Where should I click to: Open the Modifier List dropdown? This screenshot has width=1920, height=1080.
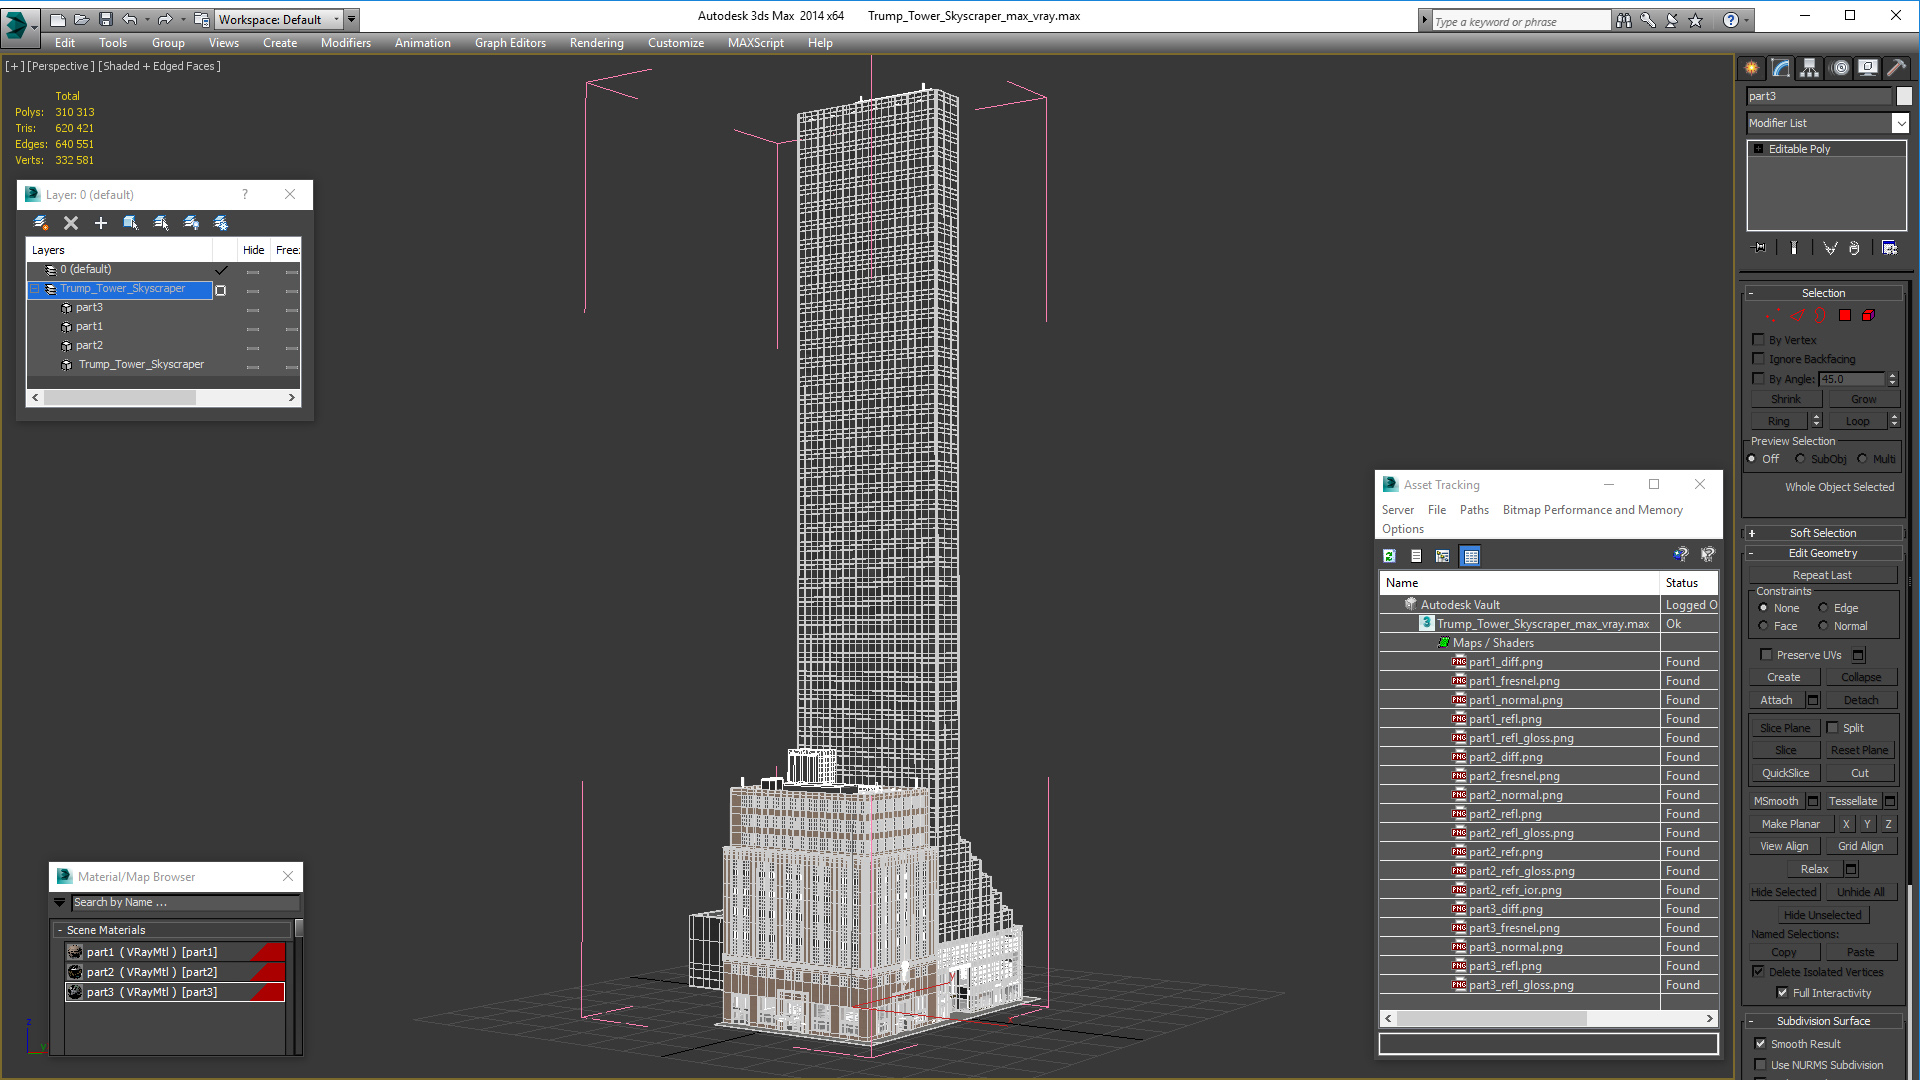point(1900,123)
